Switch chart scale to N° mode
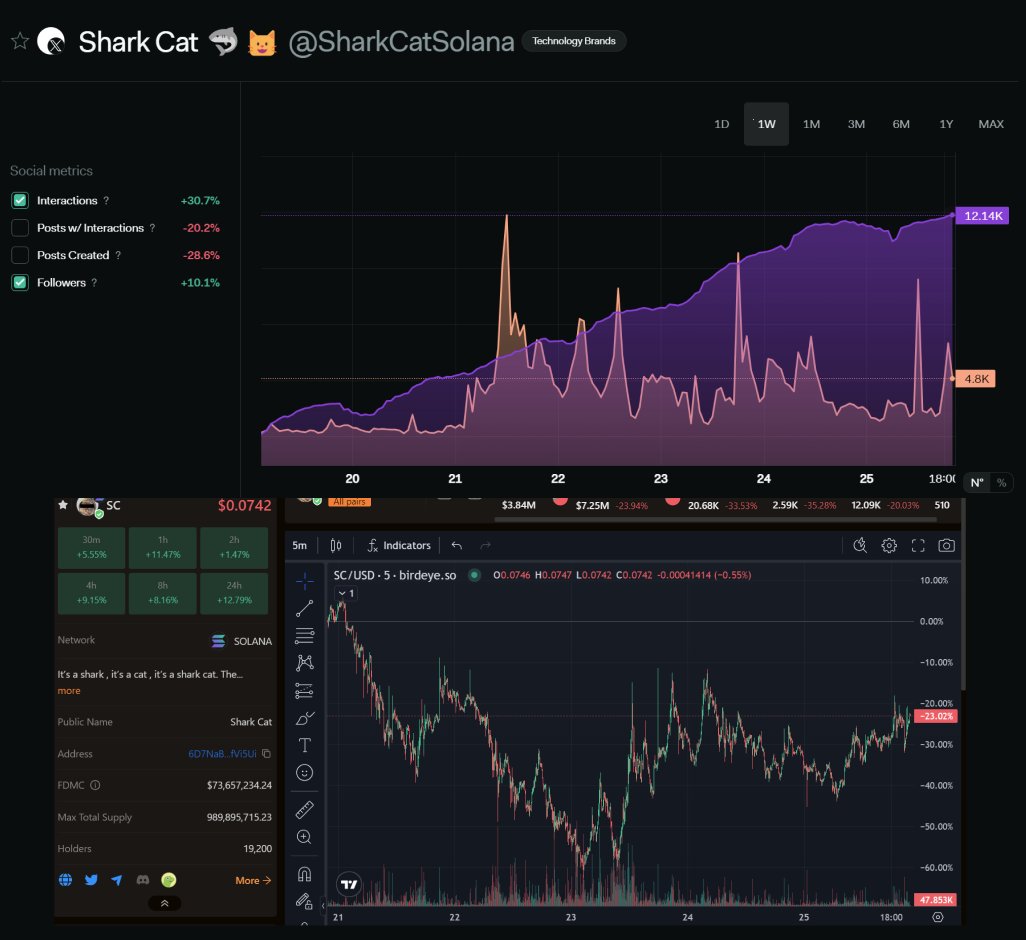The image size is (1026, 940). pyautogui.click(x=977, y=483)
